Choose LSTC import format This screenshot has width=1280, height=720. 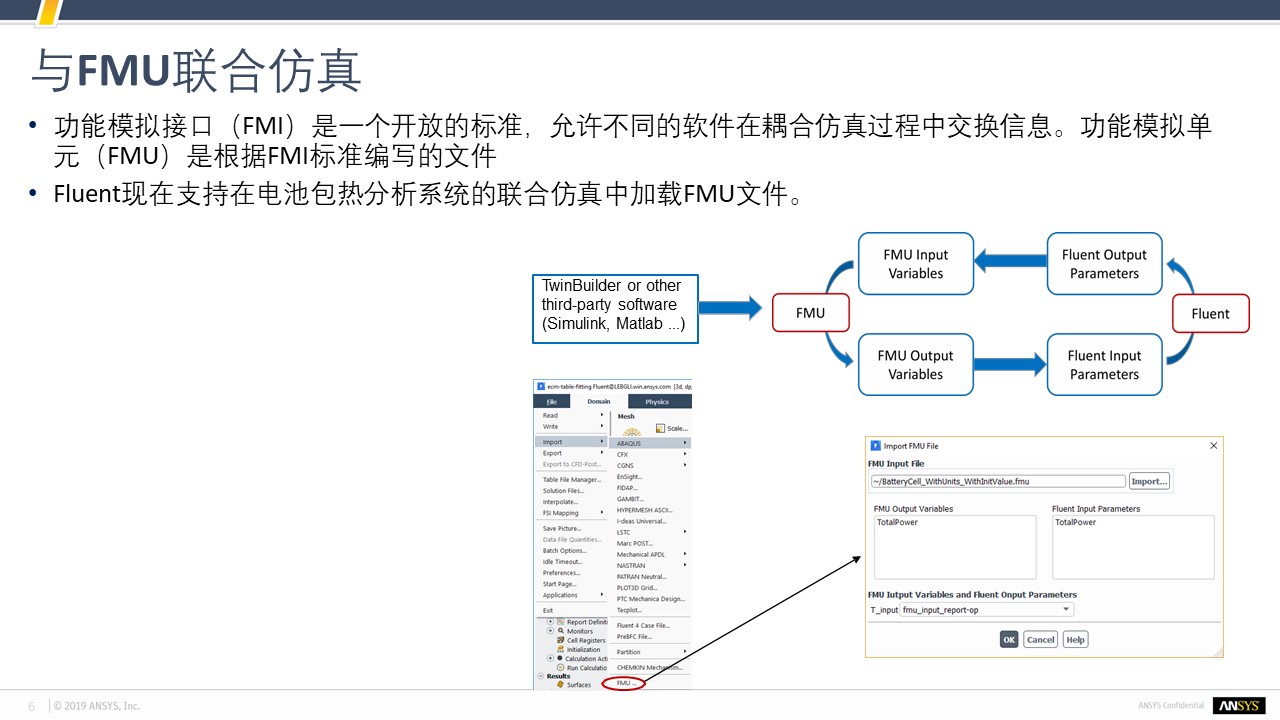click(651, 532)
